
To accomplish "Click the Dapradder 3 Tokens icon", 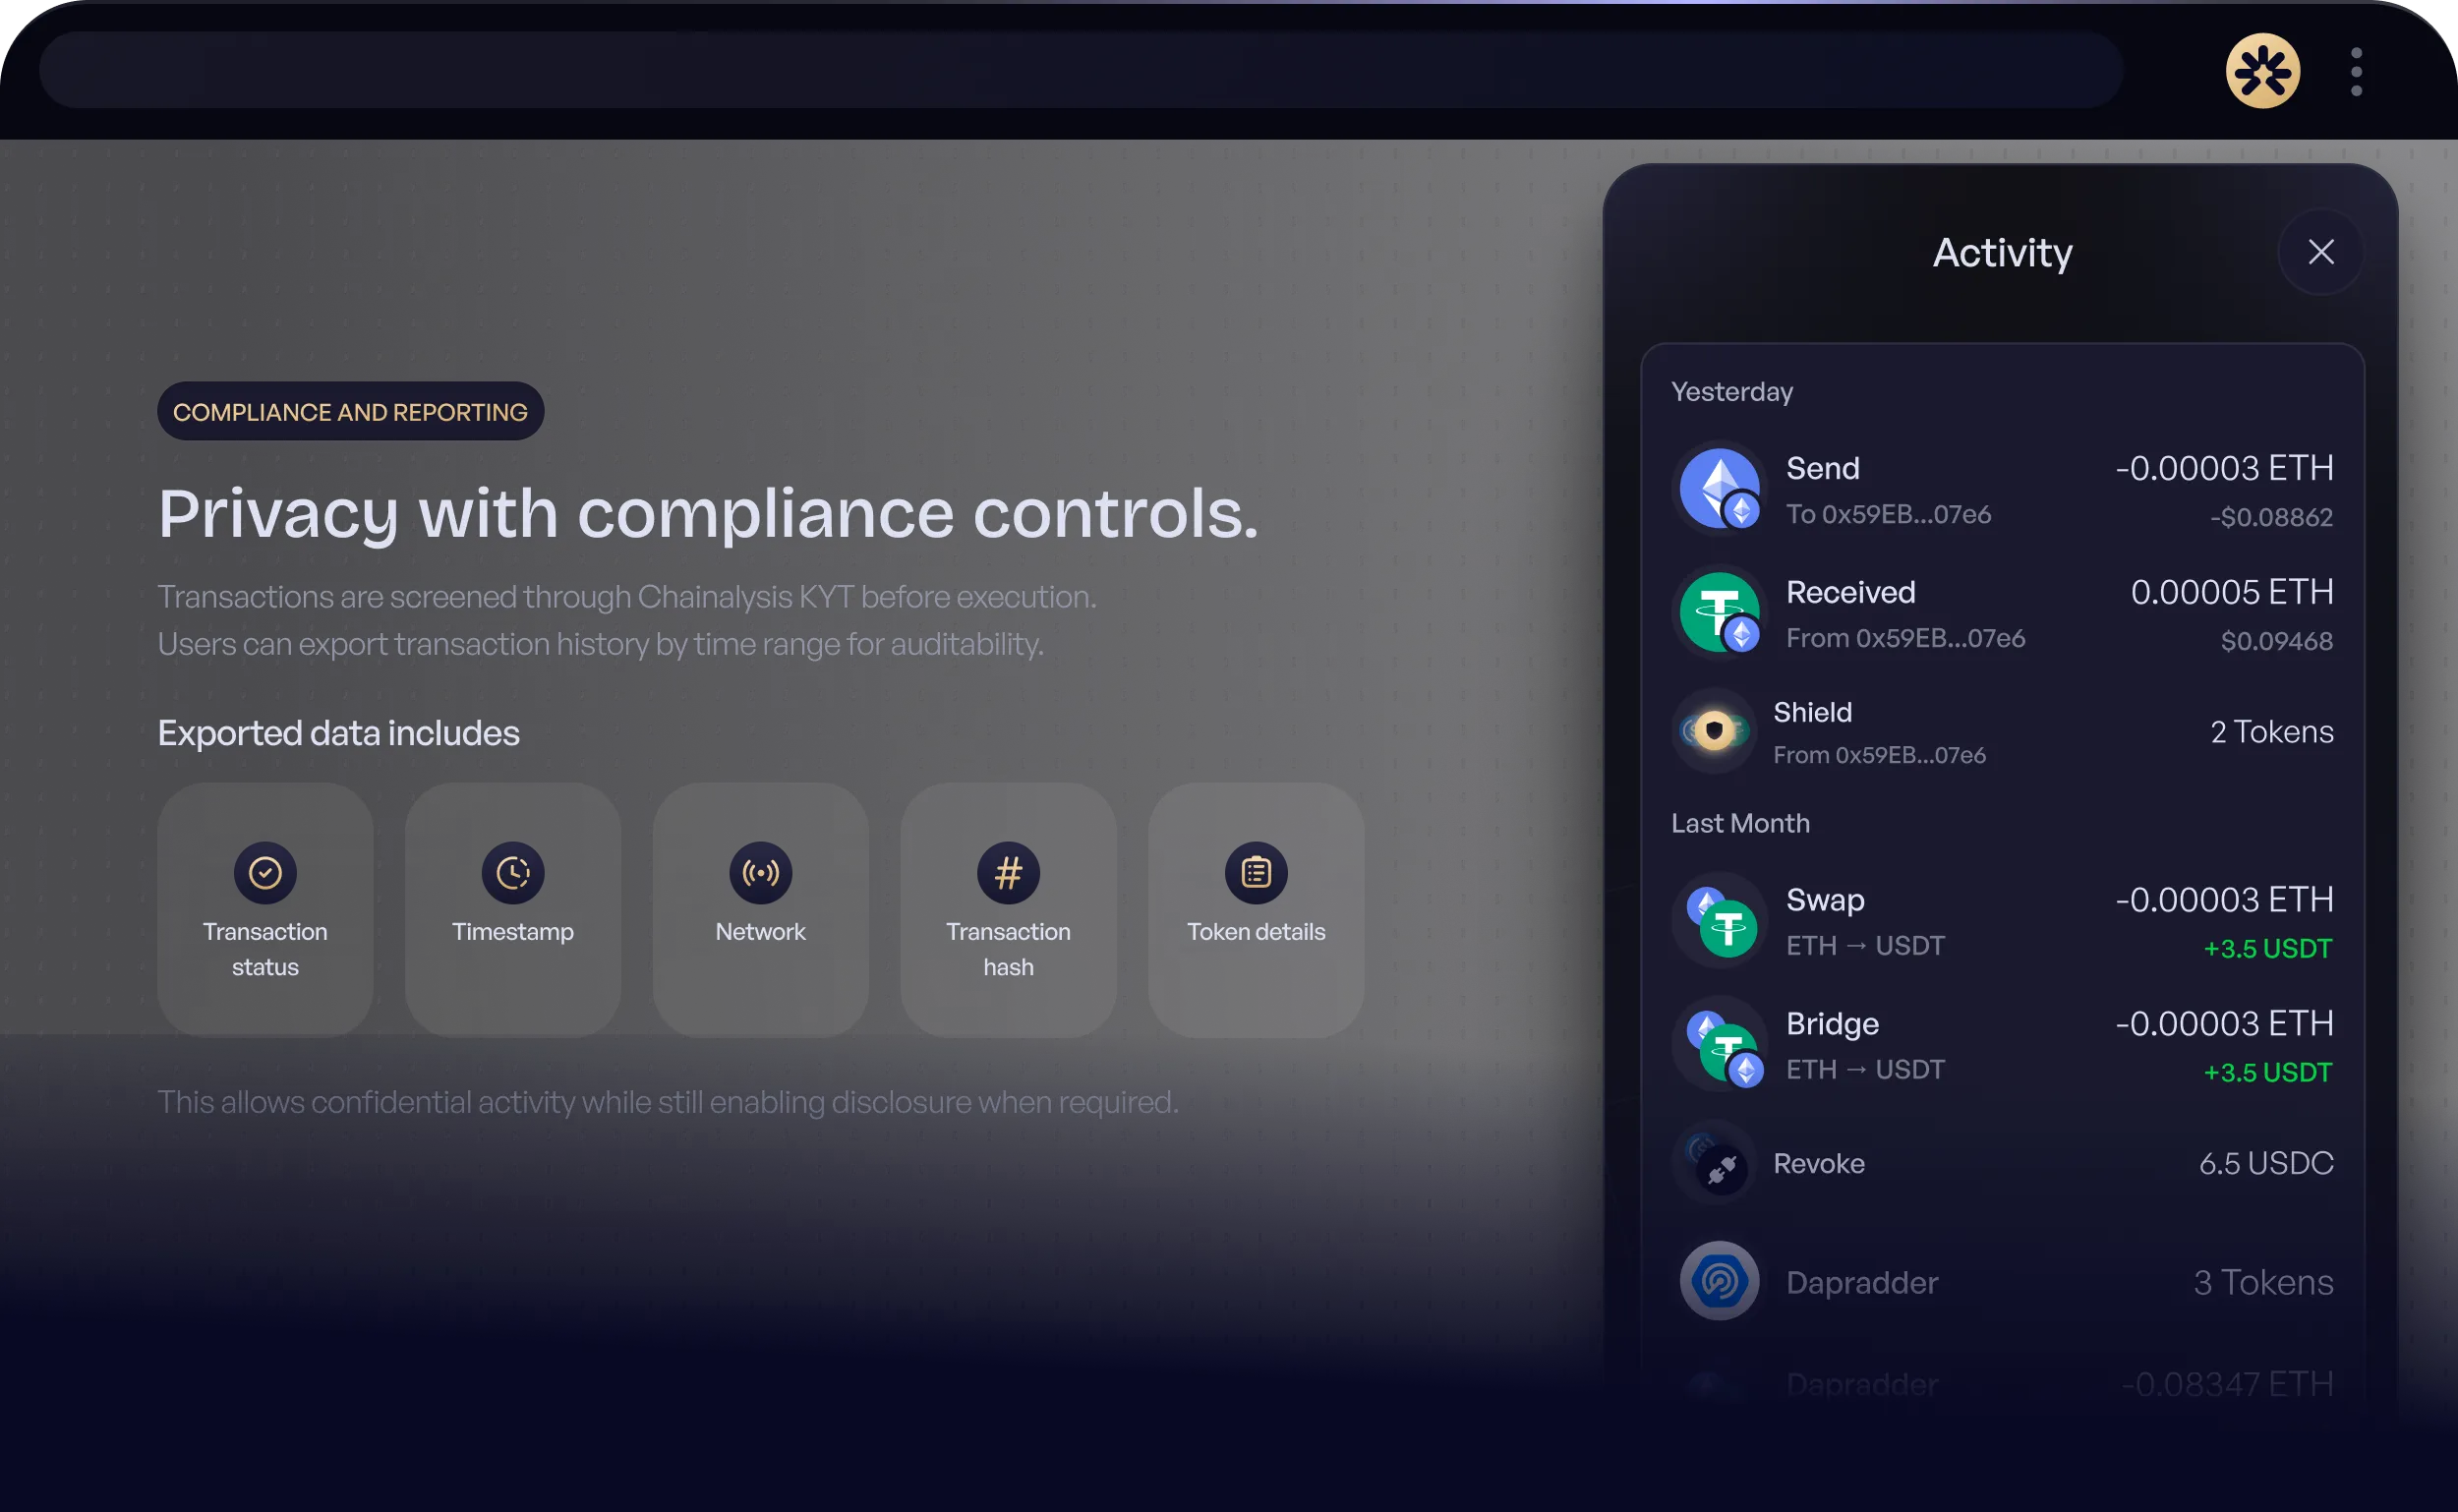I will [x=1719, y=1281].
